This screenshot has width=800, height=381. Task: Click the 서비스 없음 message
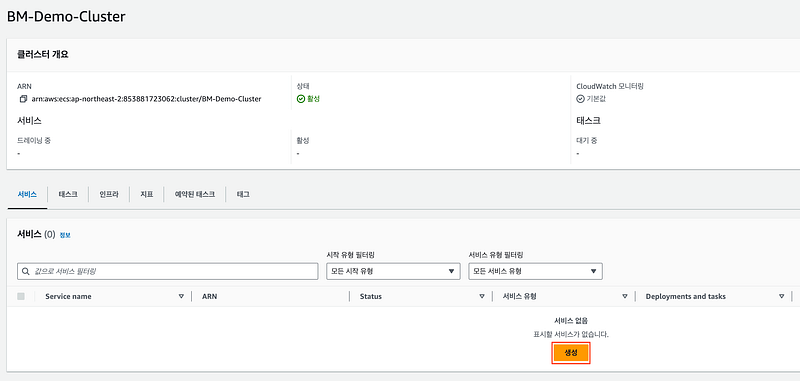[571, 321]
